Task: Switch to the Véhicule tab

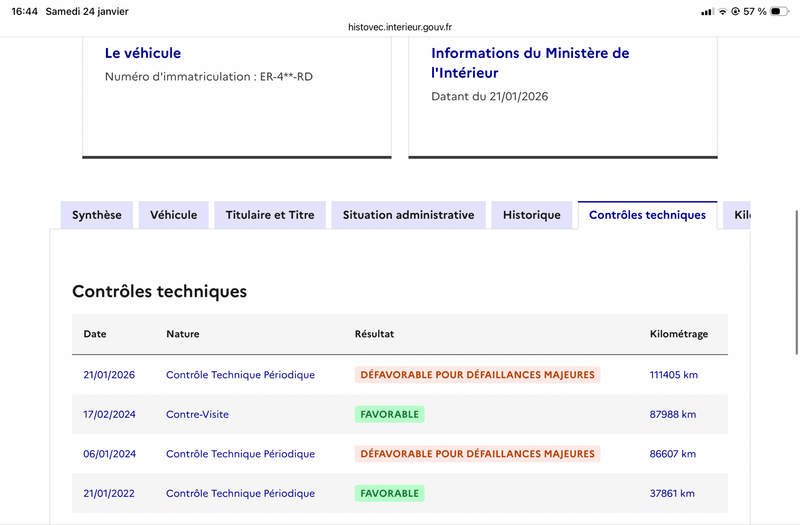Action: pyautogui.click(x=174, y=215)
